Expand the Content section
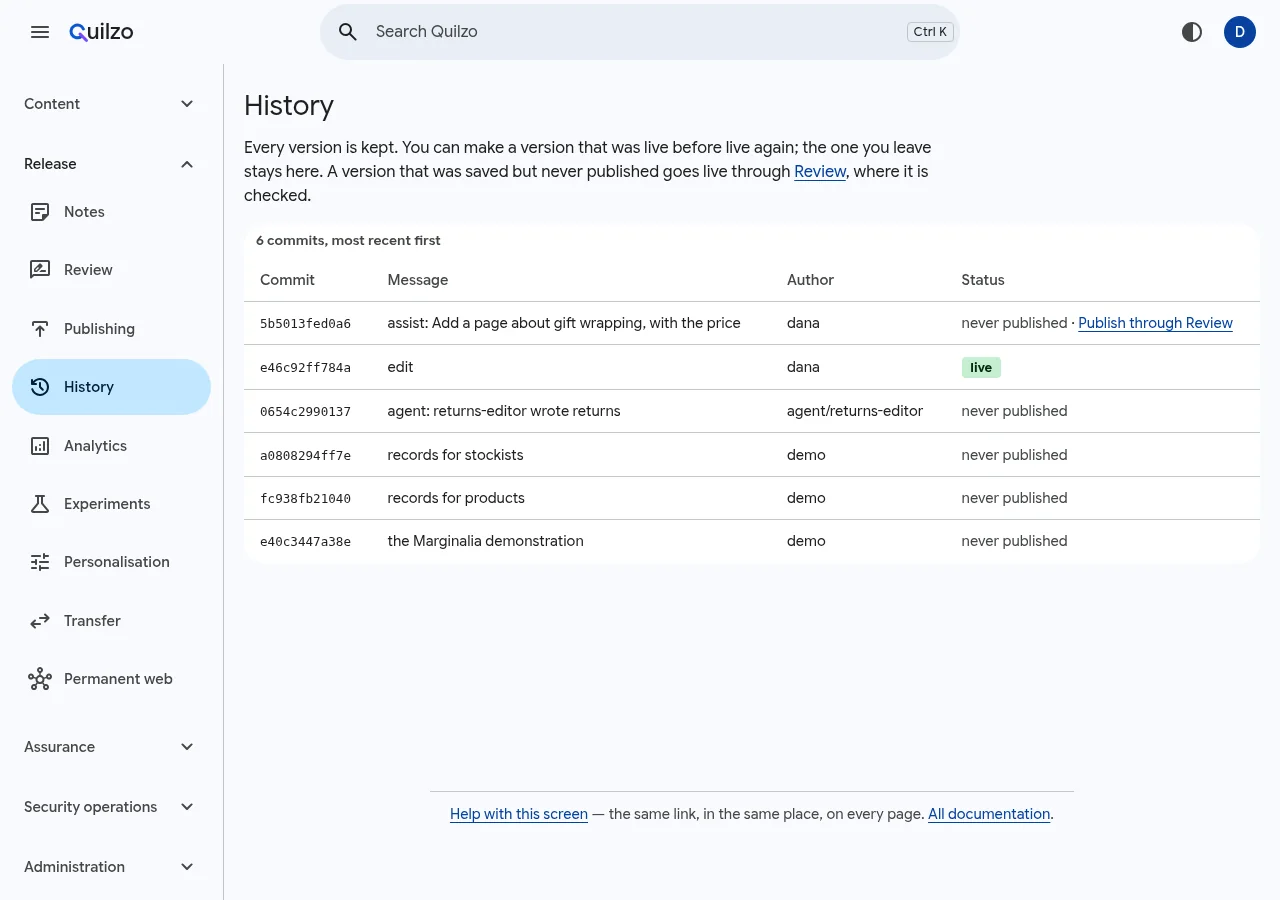 click(111, 104)
